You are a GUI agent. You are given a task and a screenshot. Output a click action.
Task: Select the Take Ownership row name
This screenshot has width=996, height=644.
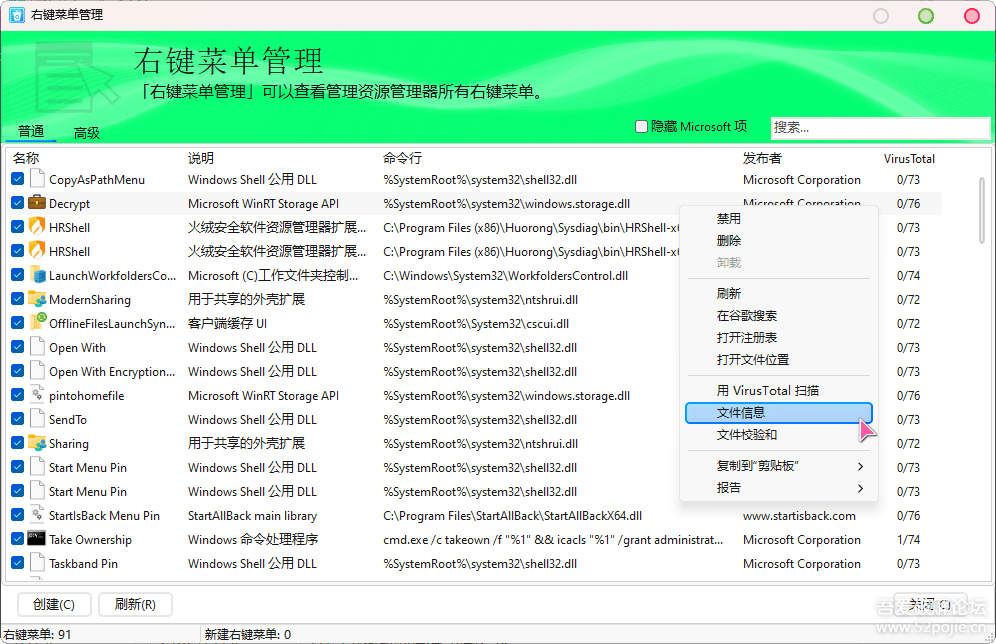tap(90, 540)
